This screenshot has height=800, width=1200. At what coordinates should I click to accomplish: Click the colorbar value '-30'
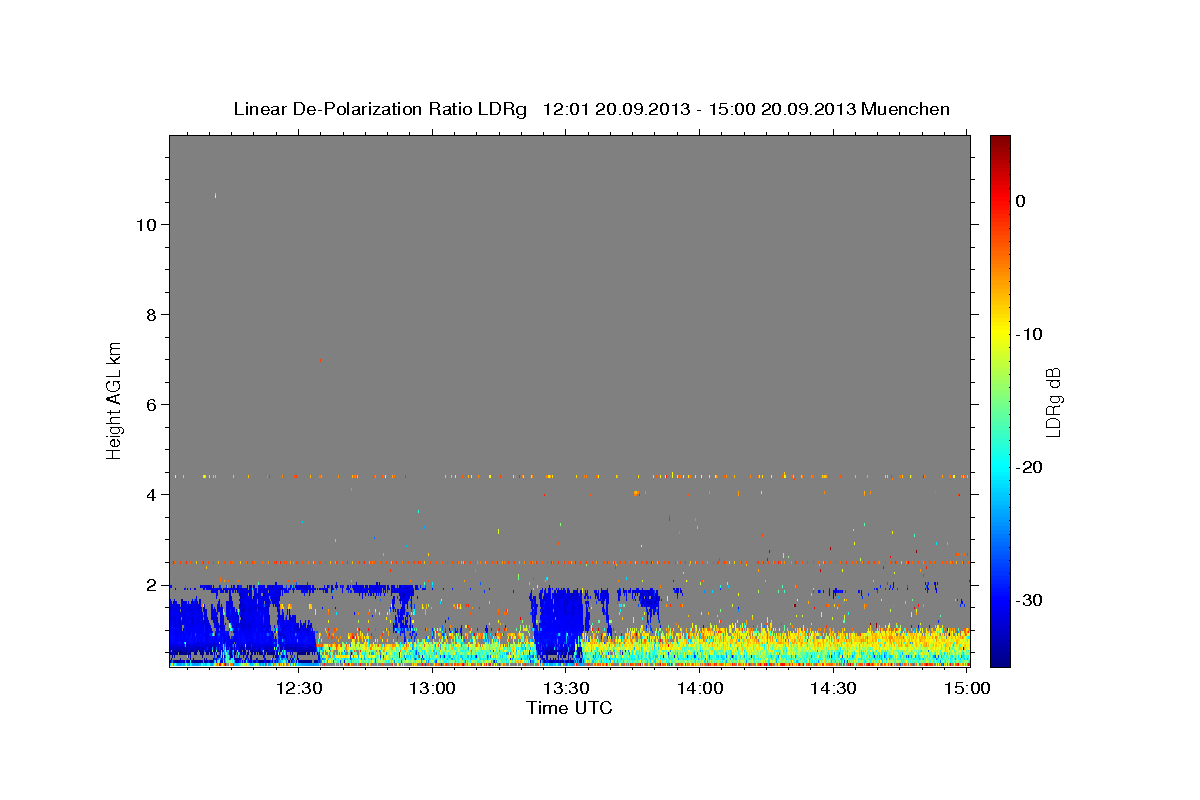coord(1030,600)
